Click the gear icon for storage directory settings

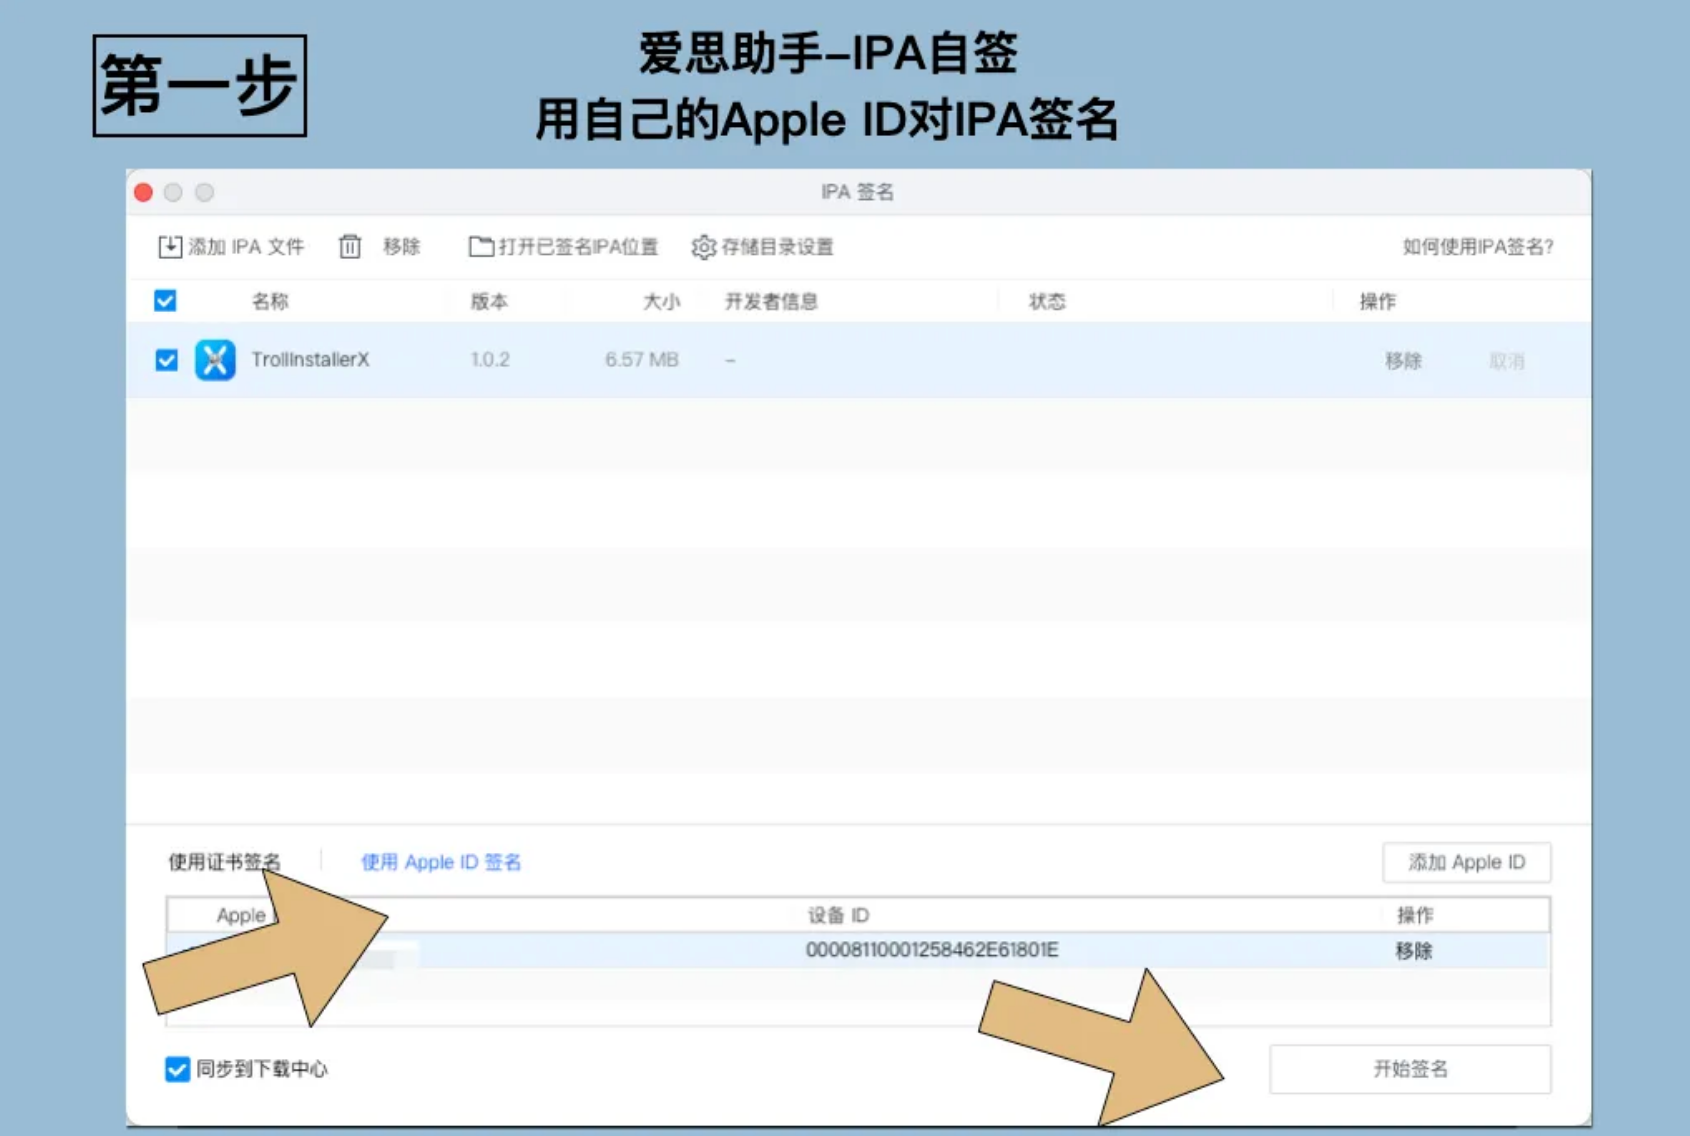point(704,247)
